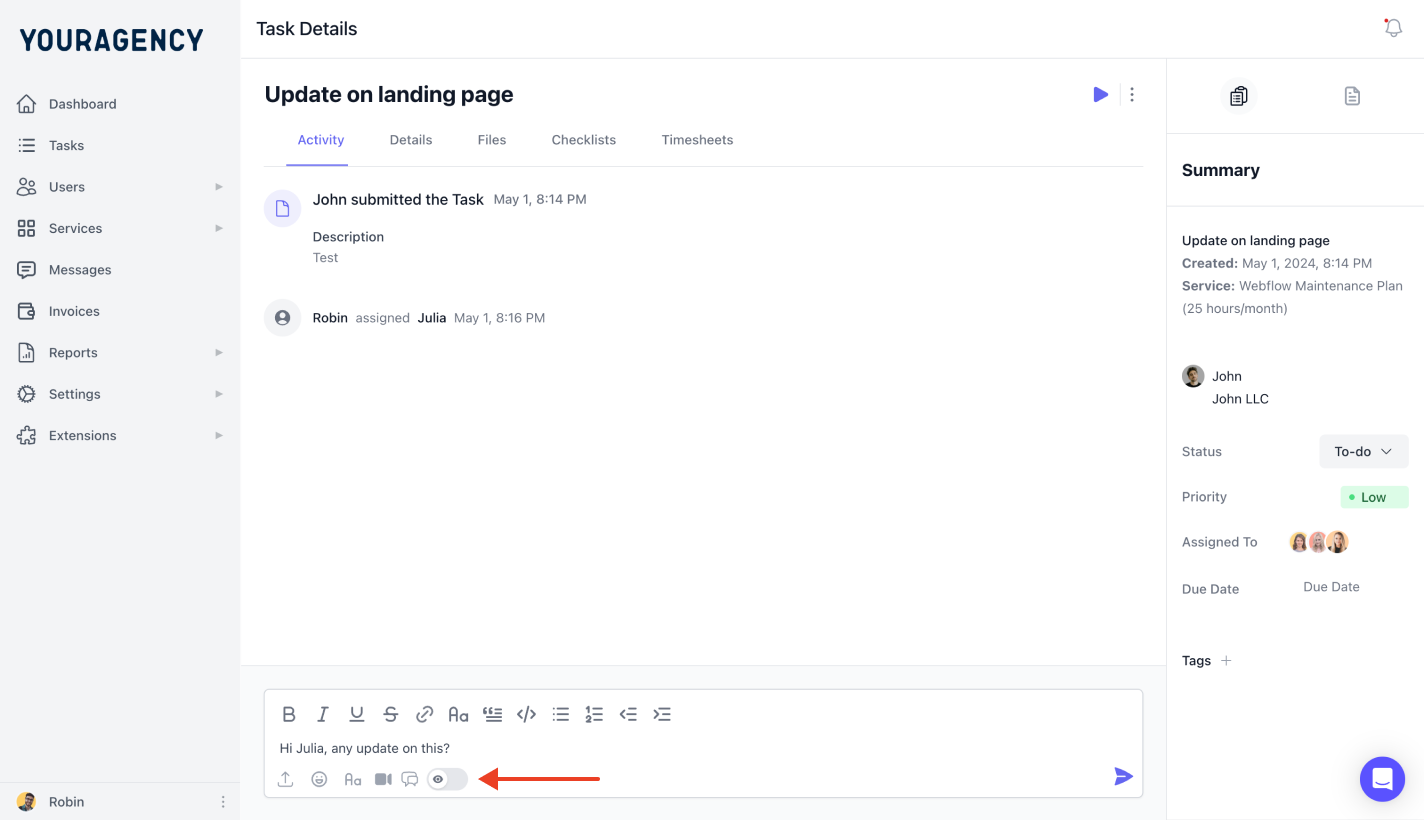Switch to the Activity tab
Viewport: 1424px width, 820px height.
[321, 140]
